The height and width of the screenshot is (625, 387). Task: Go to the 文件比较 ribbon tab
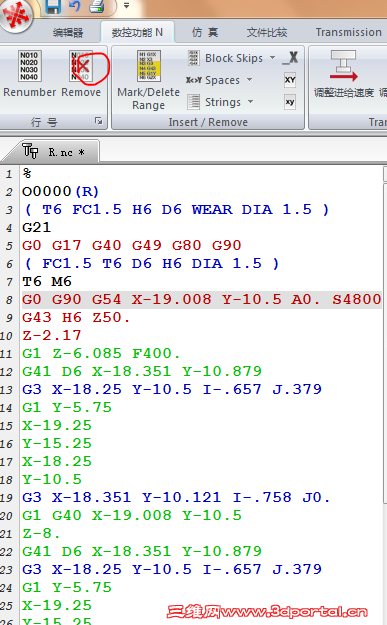click(267, 32)
